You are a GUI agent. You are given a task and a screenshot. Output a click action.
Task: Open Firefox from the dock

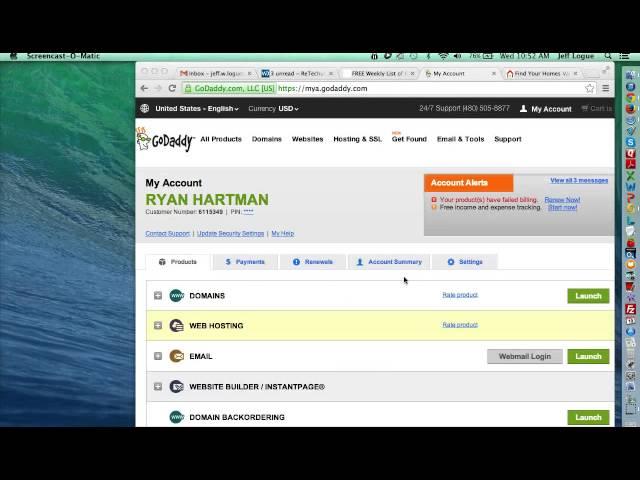pos(631,109)
